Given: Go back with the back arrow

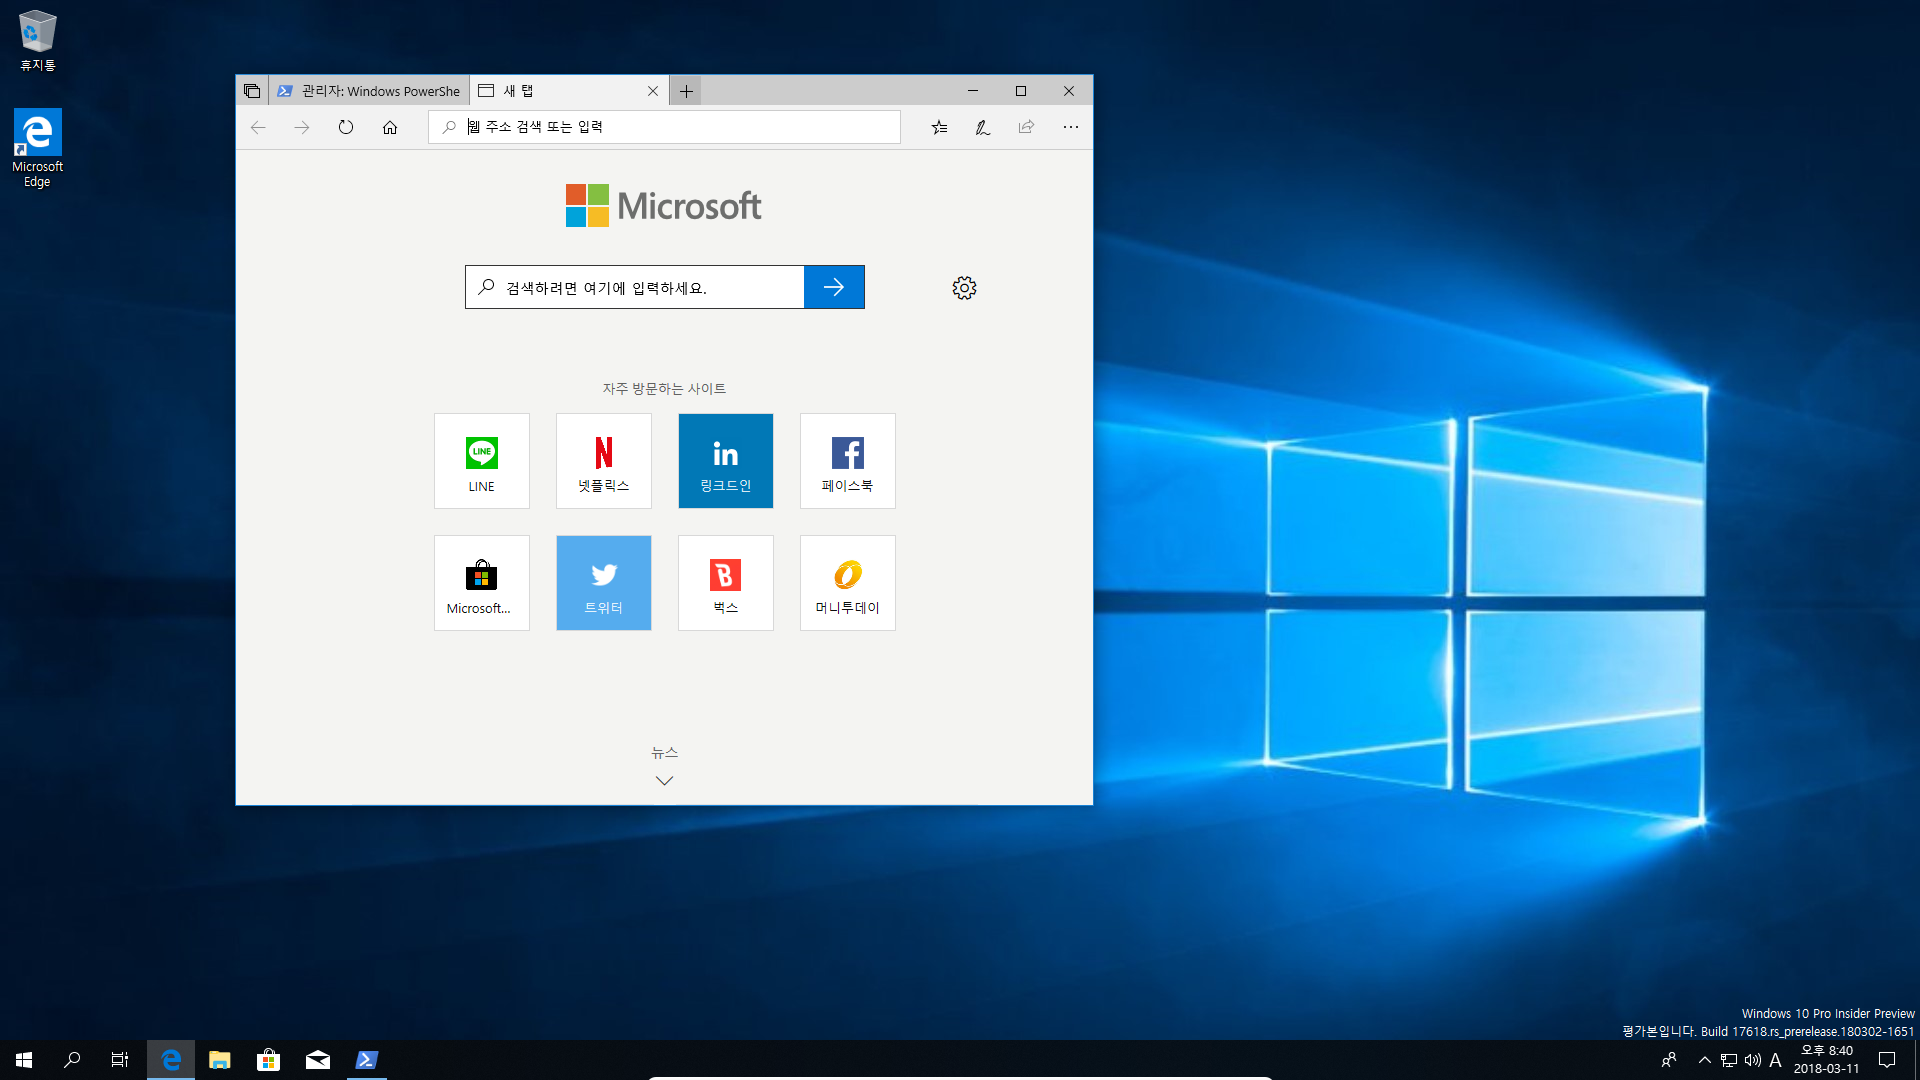Looking at the screenshot, I should click(258, 127).
